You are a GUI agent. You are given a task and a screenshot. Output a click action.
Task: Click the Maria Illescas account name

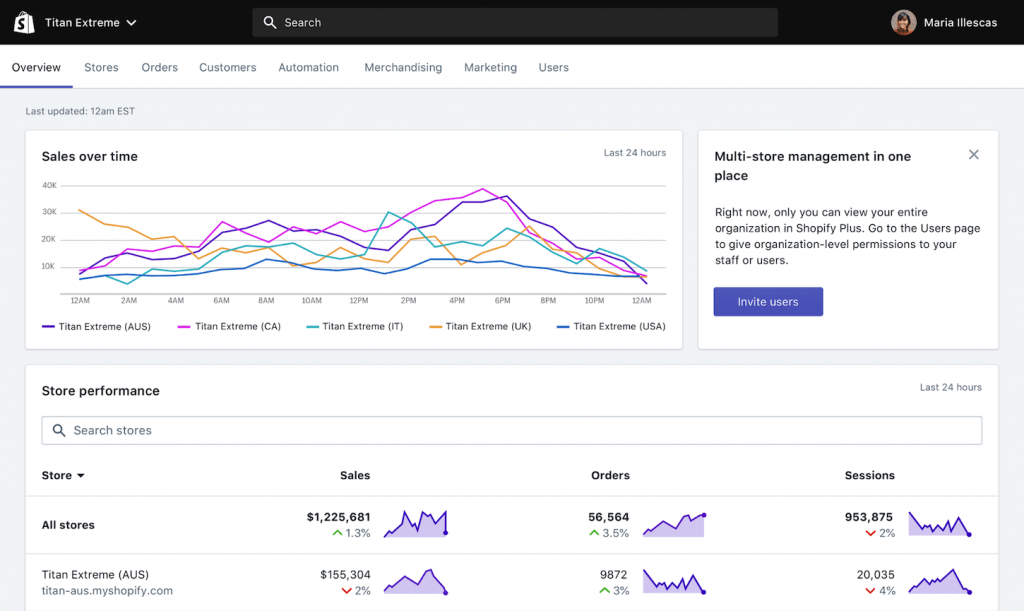[960, 22]
